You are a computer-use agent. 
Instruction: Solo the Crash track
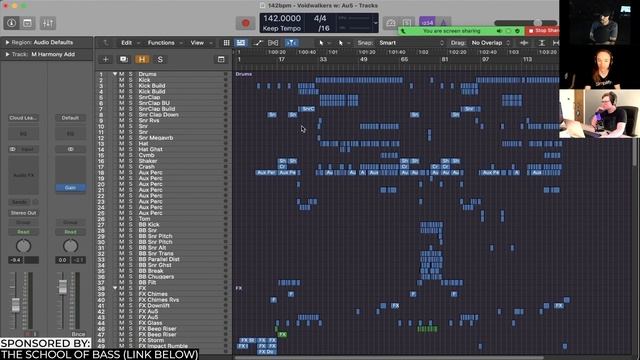coord(131,167)
